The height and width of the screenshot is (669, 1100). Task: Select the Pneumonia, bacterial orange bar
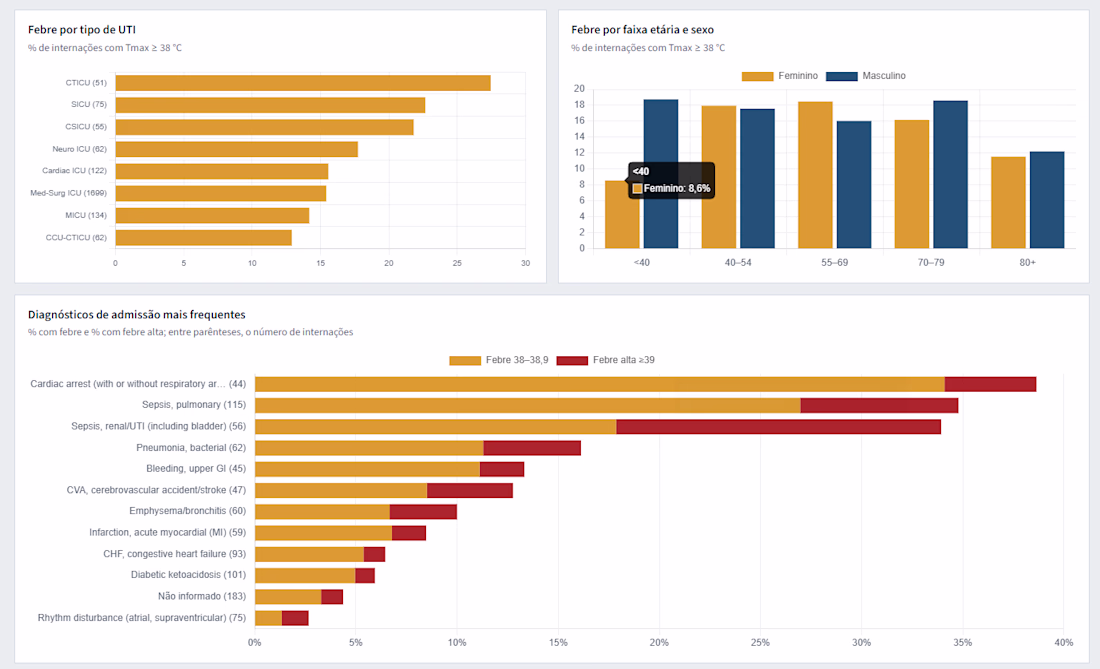[369, 448]
